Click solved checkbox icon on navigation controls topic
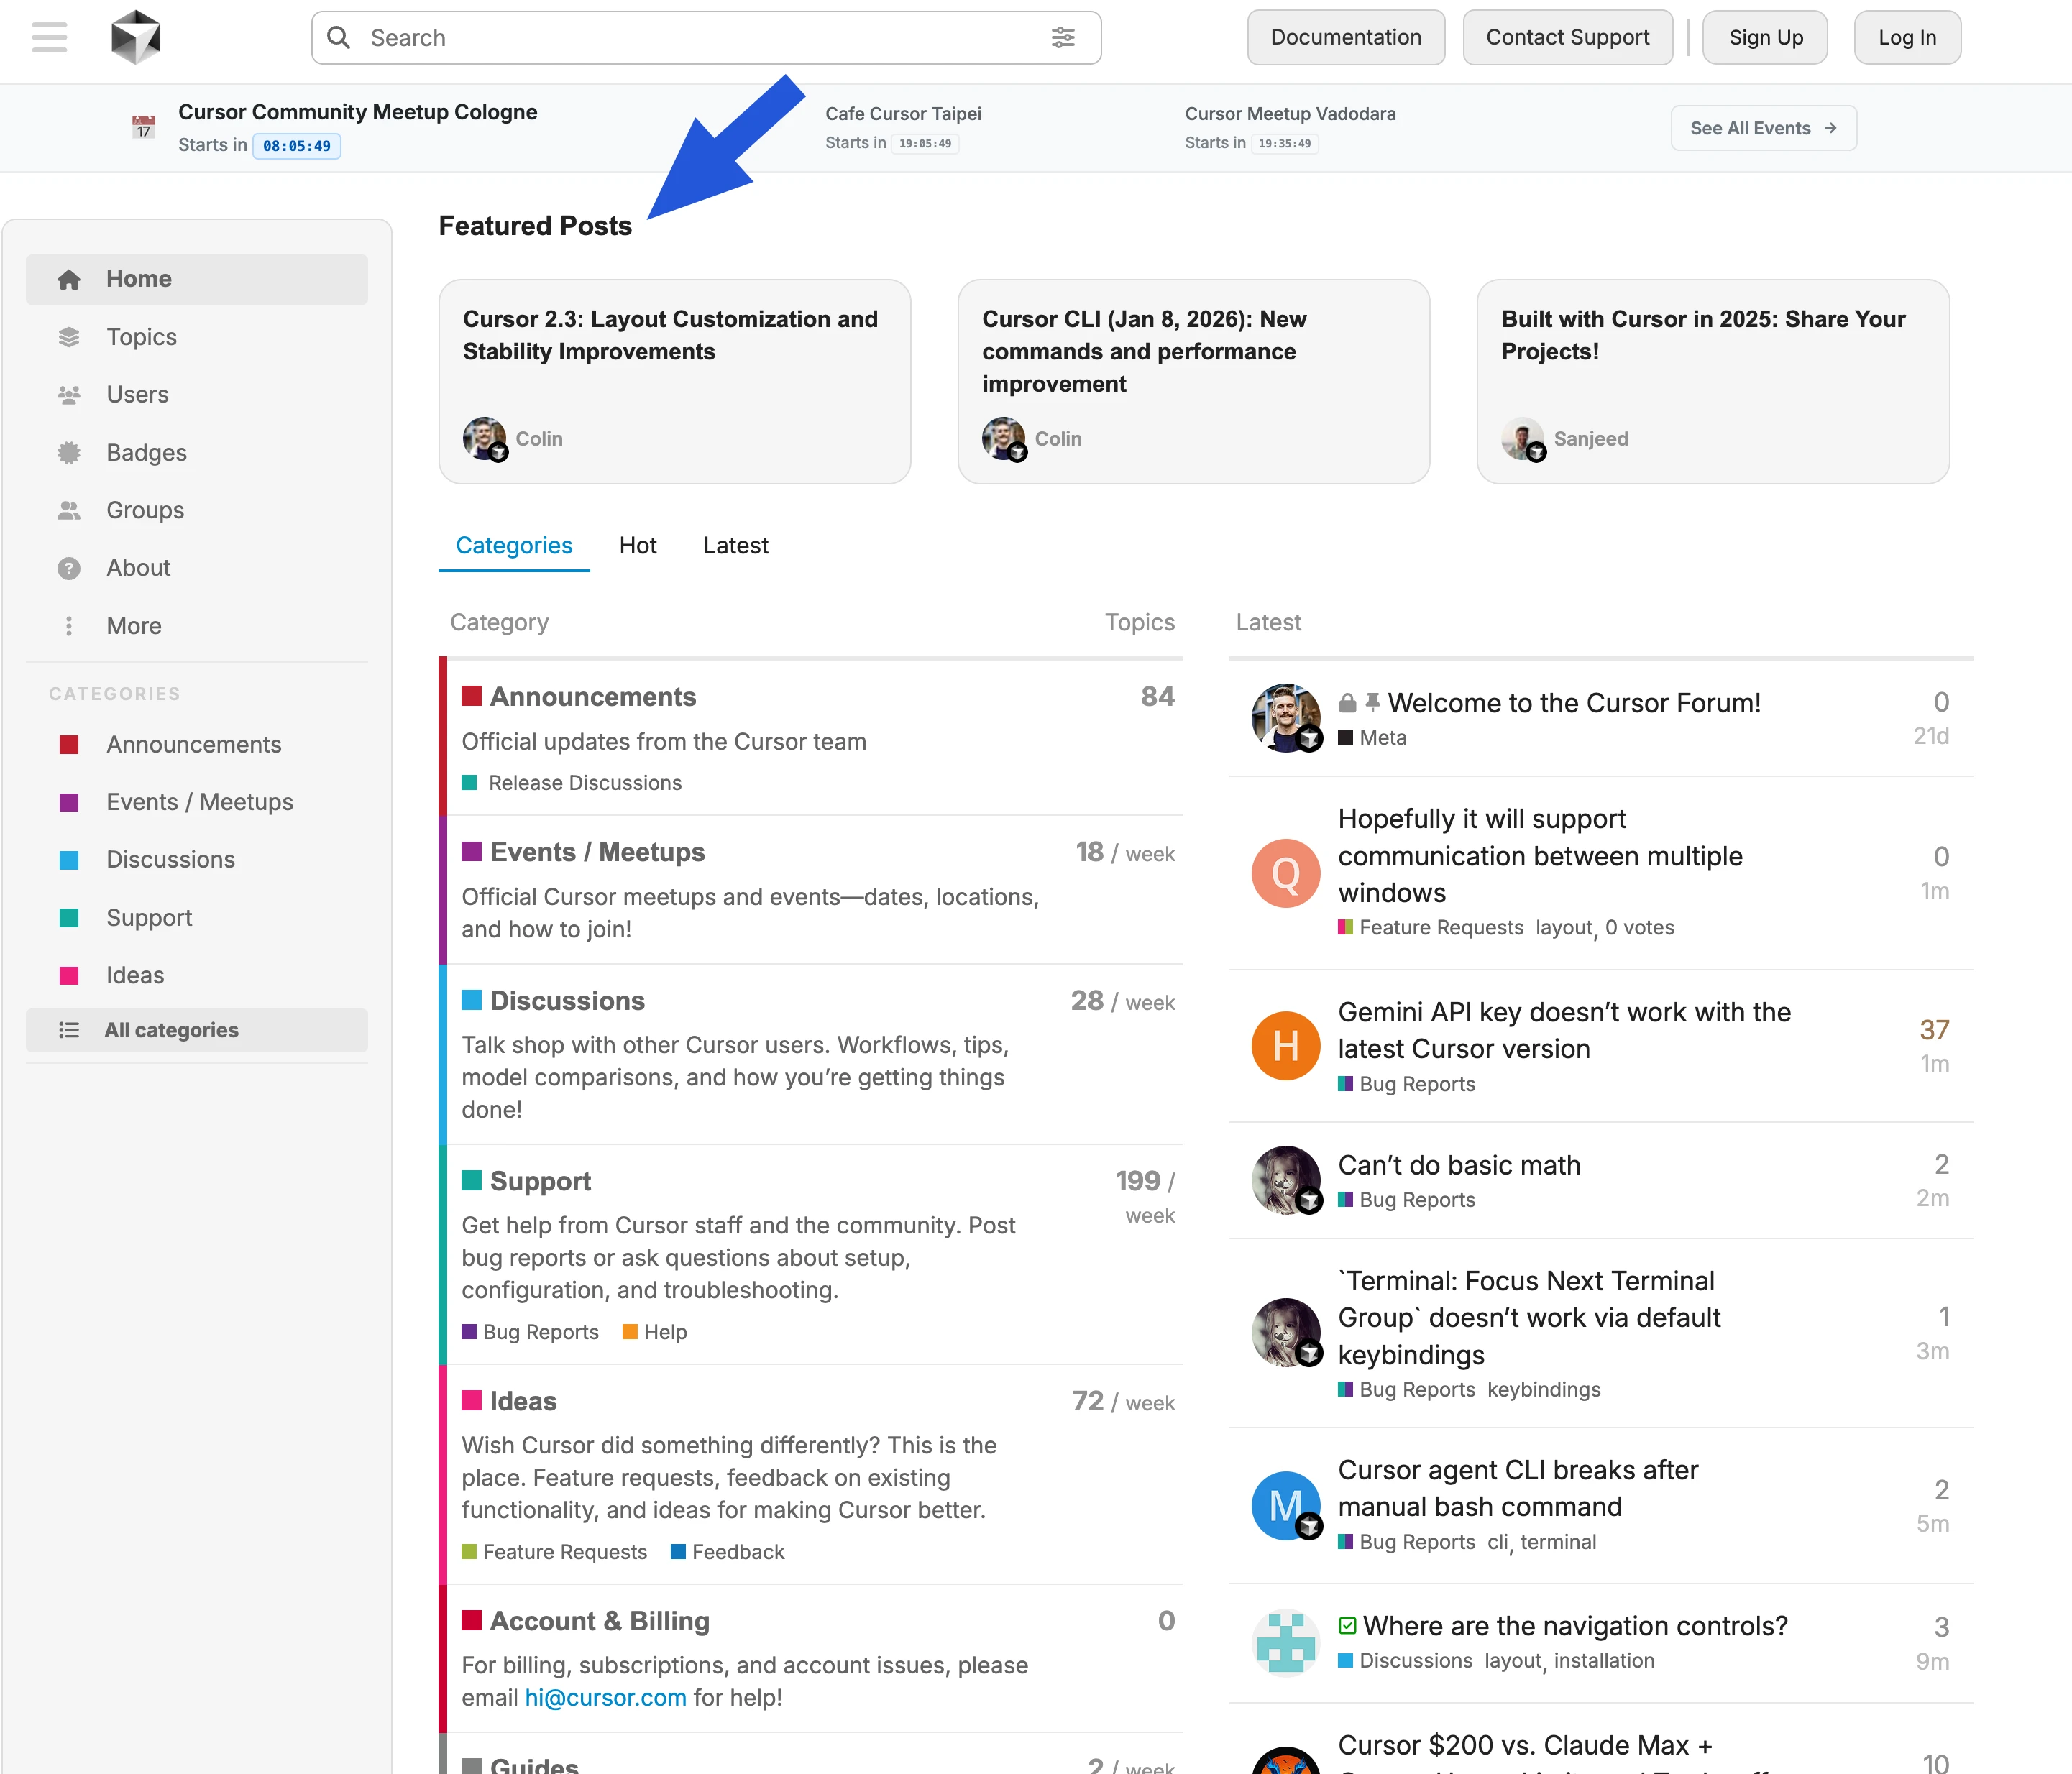Viewport: 2072px width, 1774px height. pyautogui.click(x=1347, y=1626)
